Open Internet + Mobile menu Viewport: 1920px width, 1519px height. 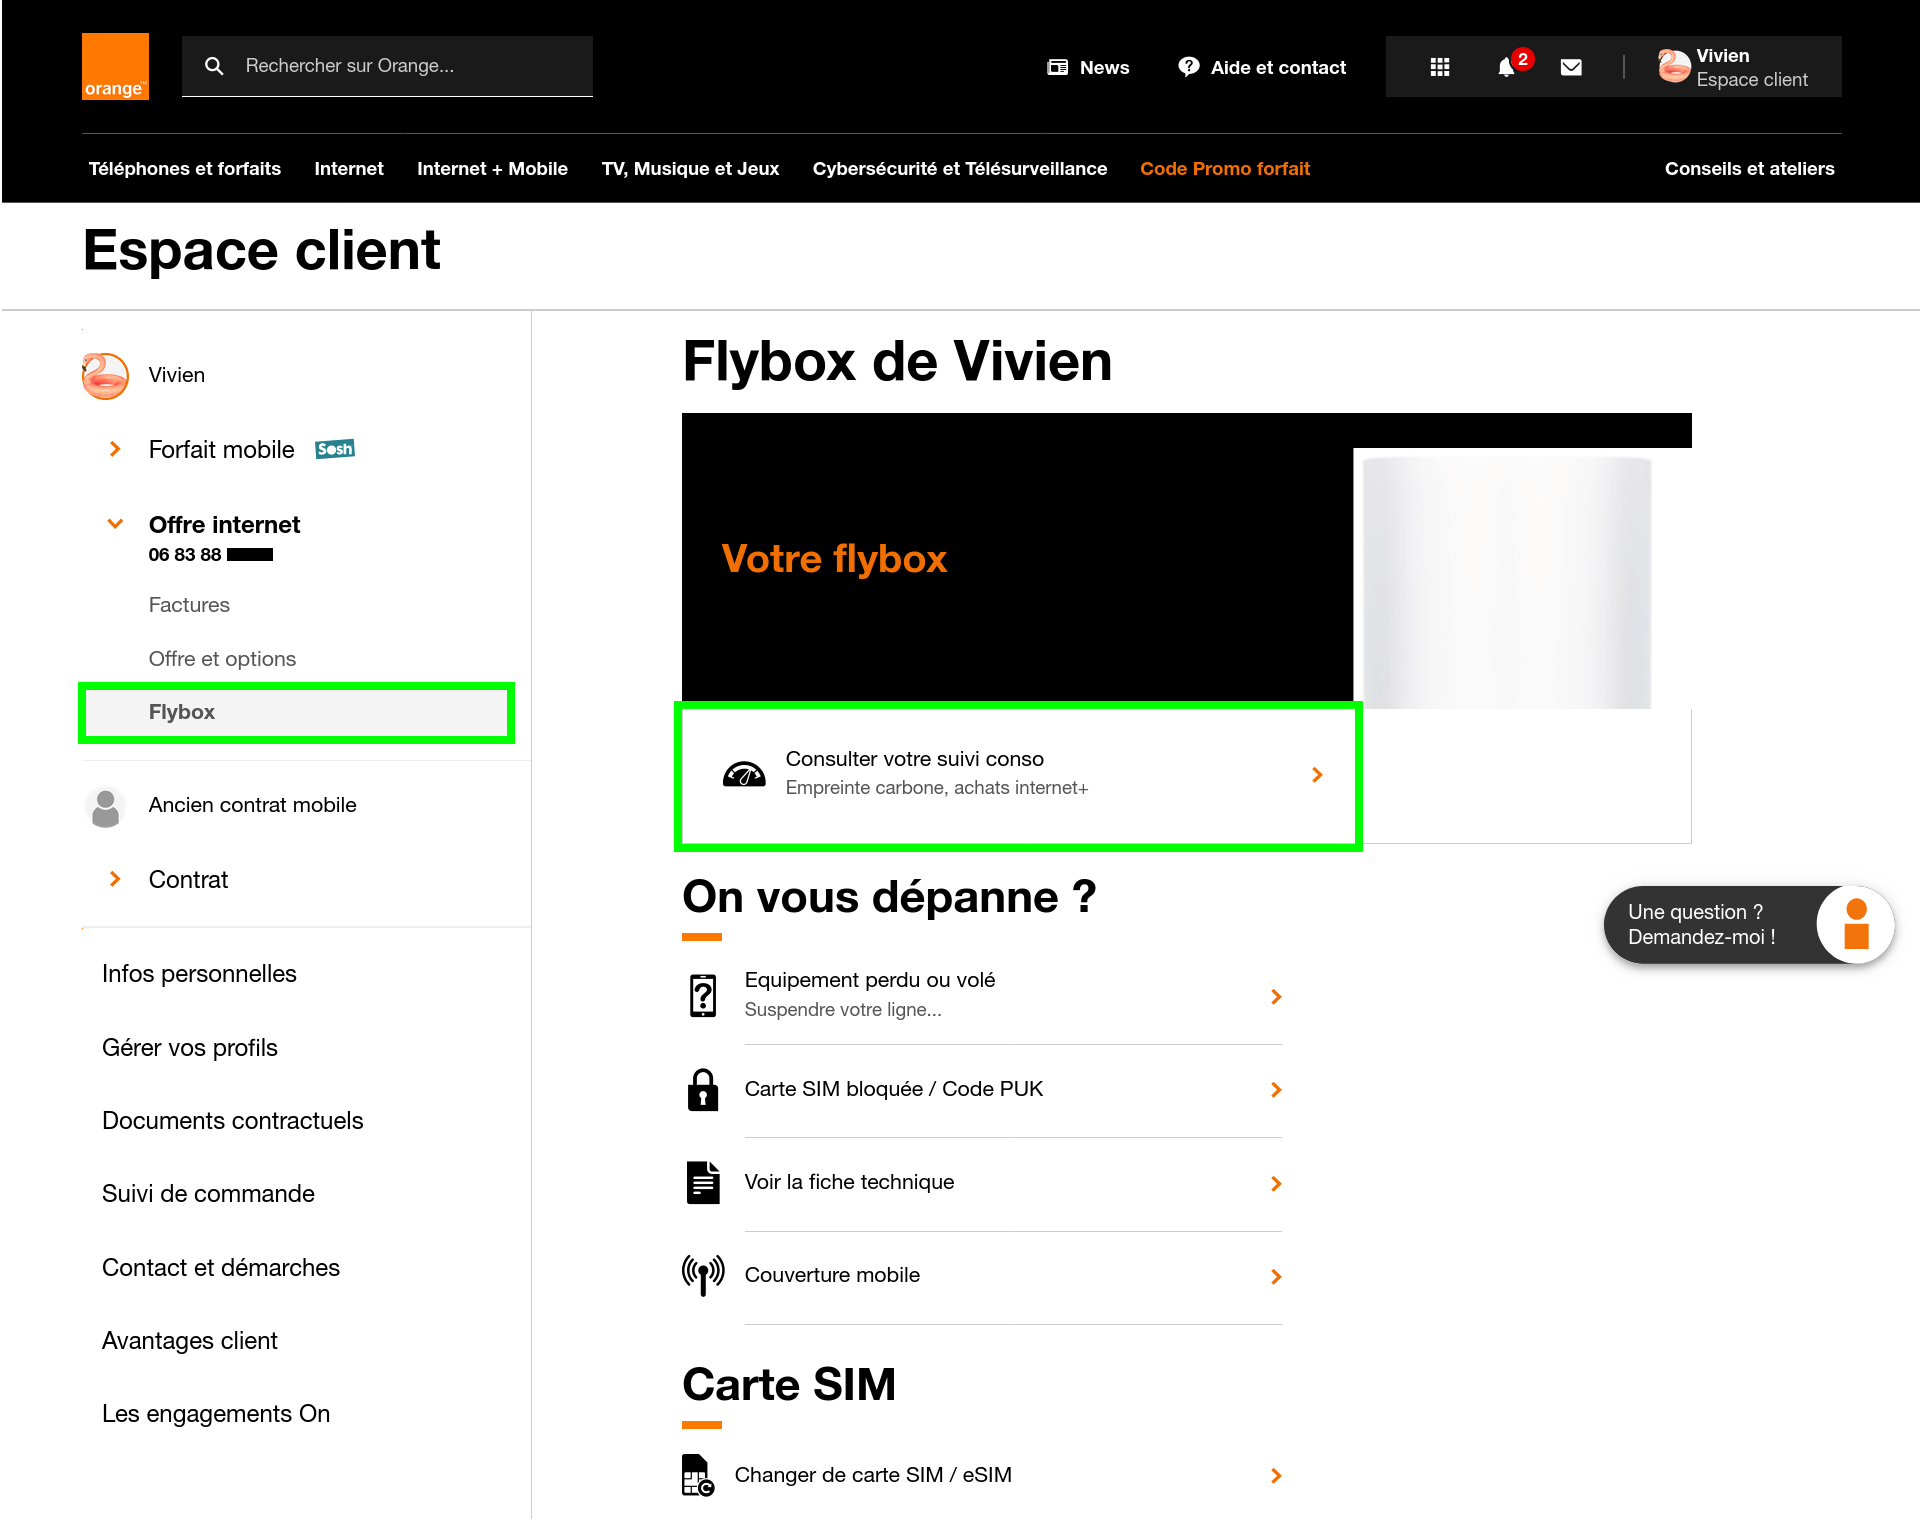(x=492, y=169)
